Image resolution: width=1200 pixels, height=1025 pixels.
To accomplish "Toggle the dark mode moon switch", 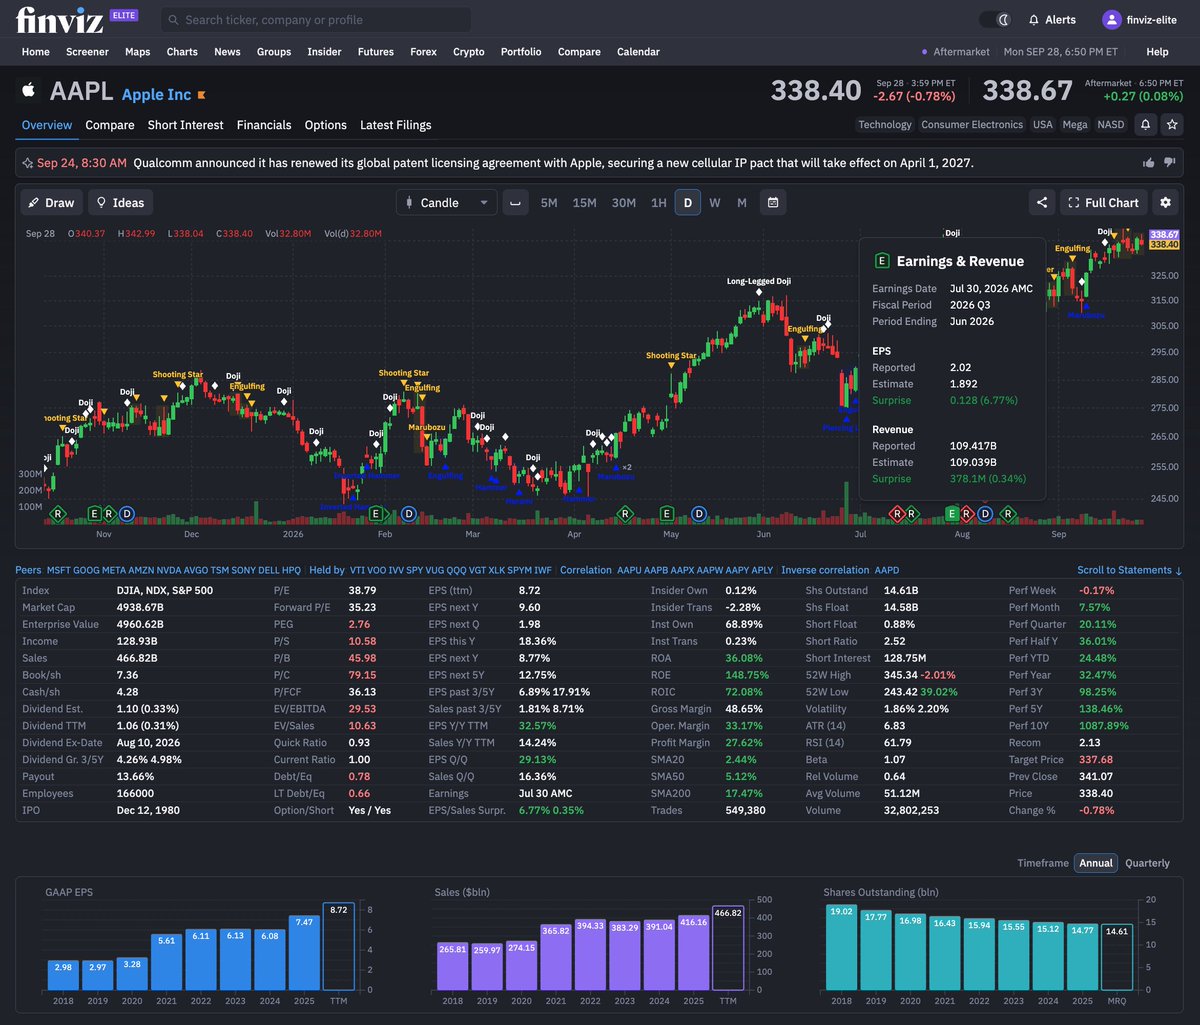I will tap(995, 19).
